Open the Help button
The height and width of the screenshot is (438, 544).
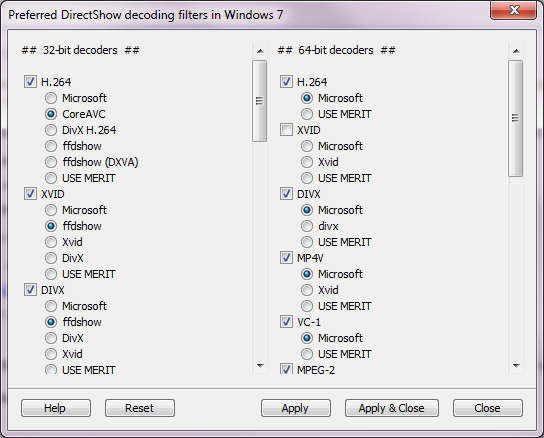(x=56, y=408)
